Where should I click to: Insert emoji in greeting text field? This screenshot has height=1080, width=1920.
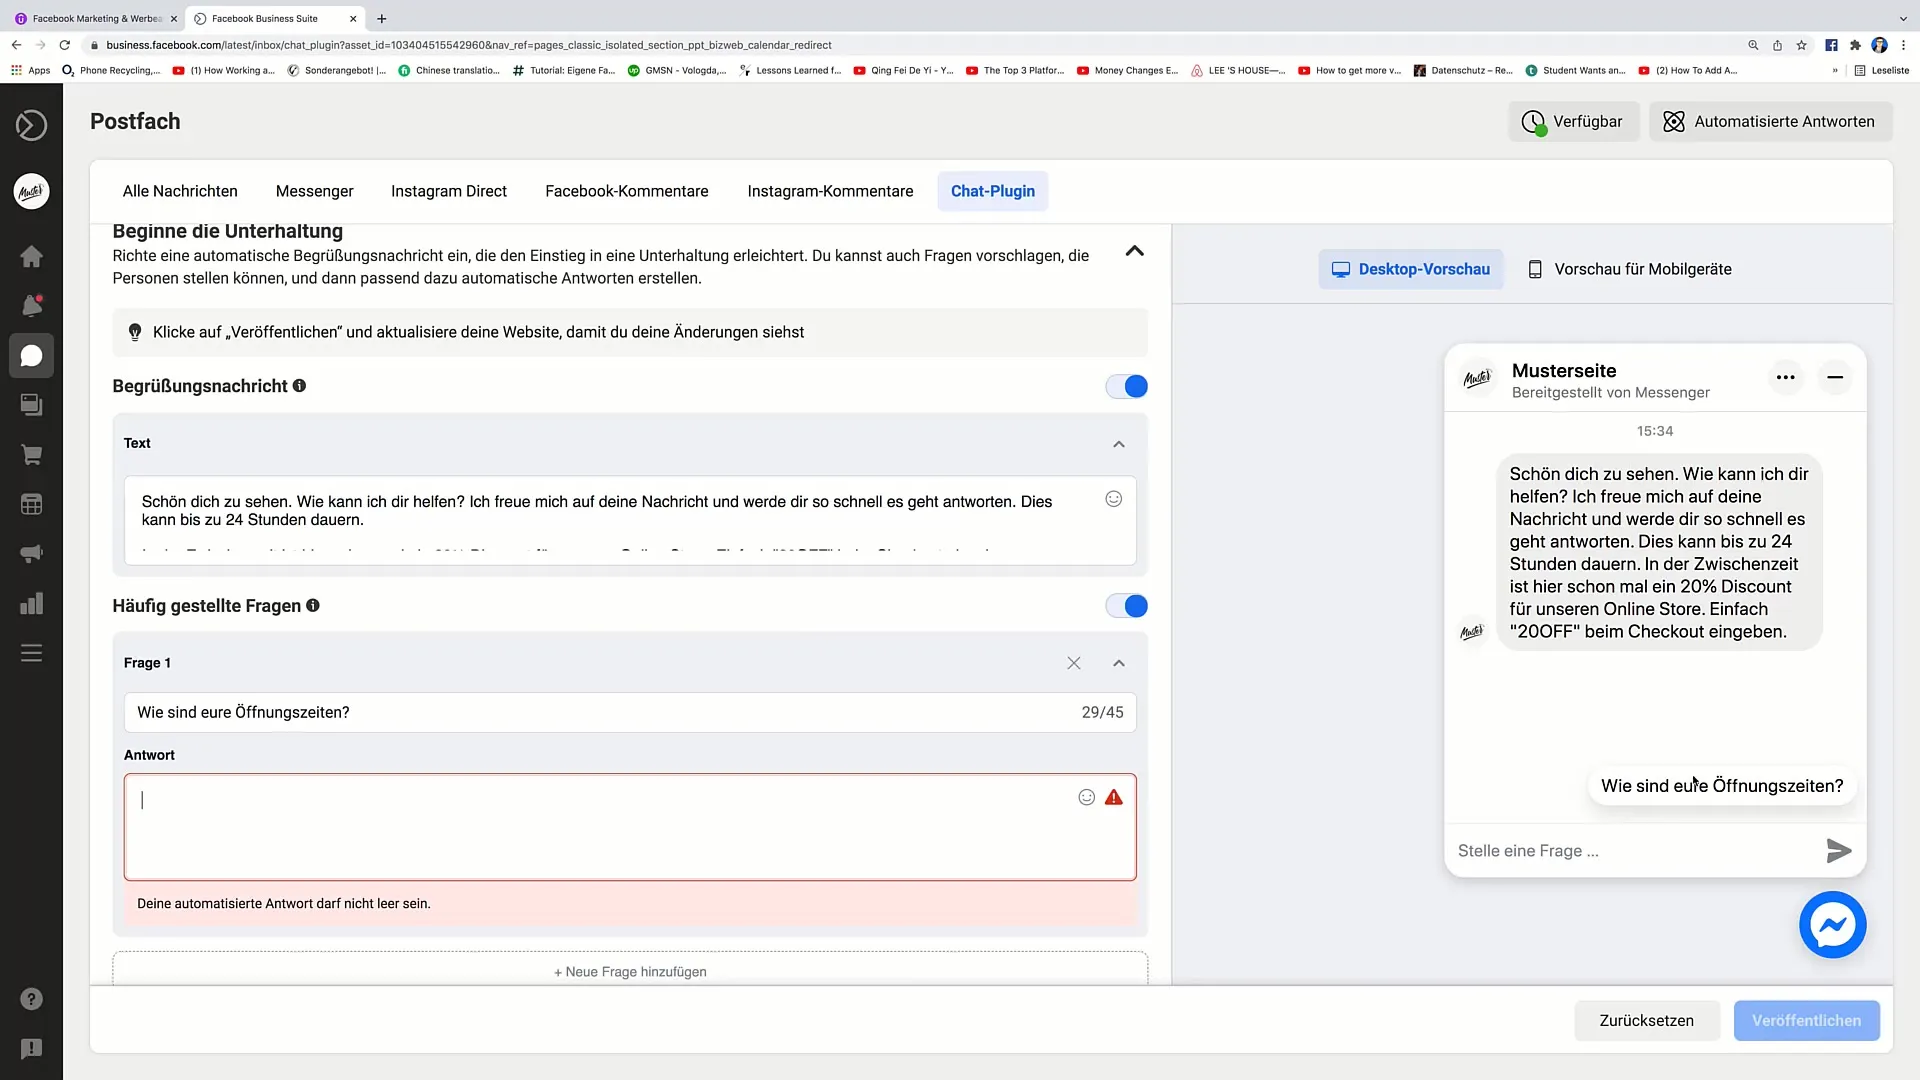coord(1113,499)
